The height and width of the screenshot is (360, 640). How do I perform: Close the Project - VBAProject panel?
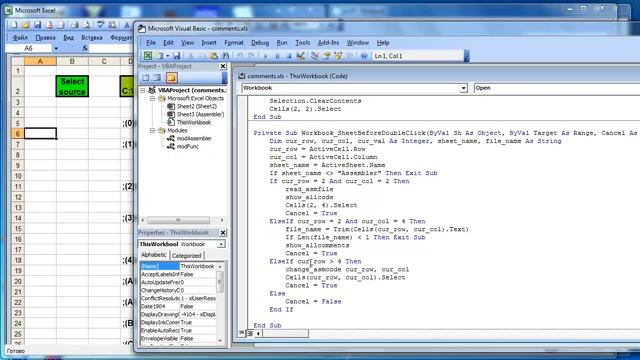[x=223, y=66]
